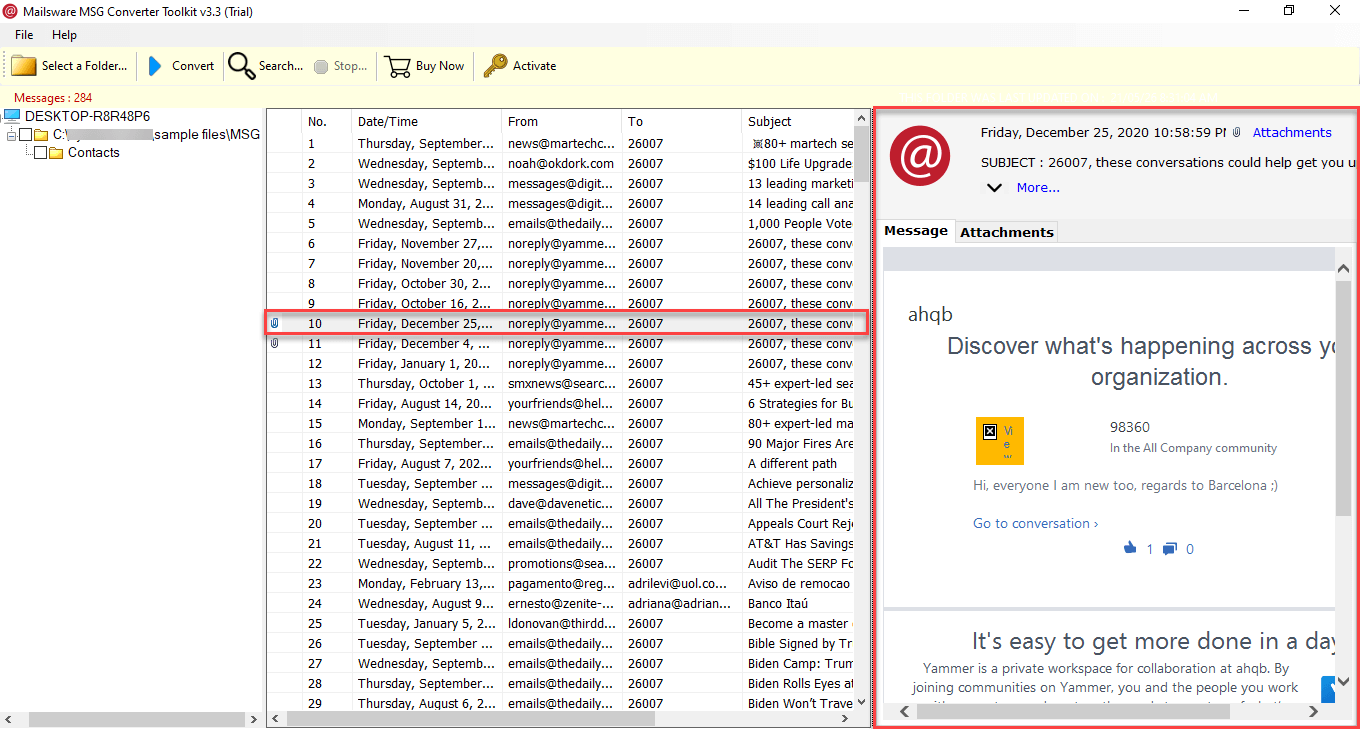This screenshot has width=1360, height=729.
Task: Click the like count 1 in message
Action: (x=1150, y=549)
